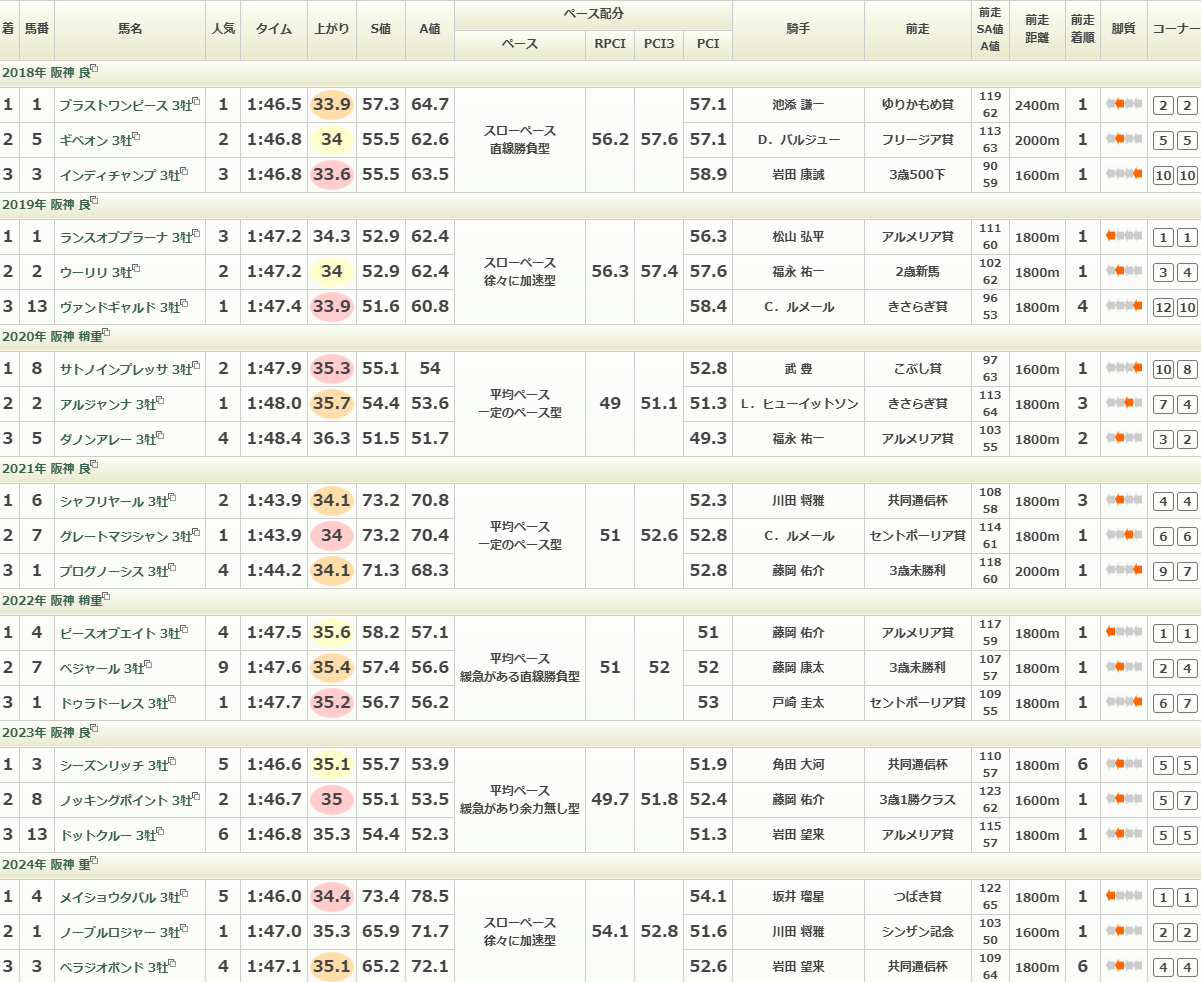Open the popup icon next to 2022年 阪神 稍重
The height and width of the screenshot is (982, 1201).
(106, 598)
